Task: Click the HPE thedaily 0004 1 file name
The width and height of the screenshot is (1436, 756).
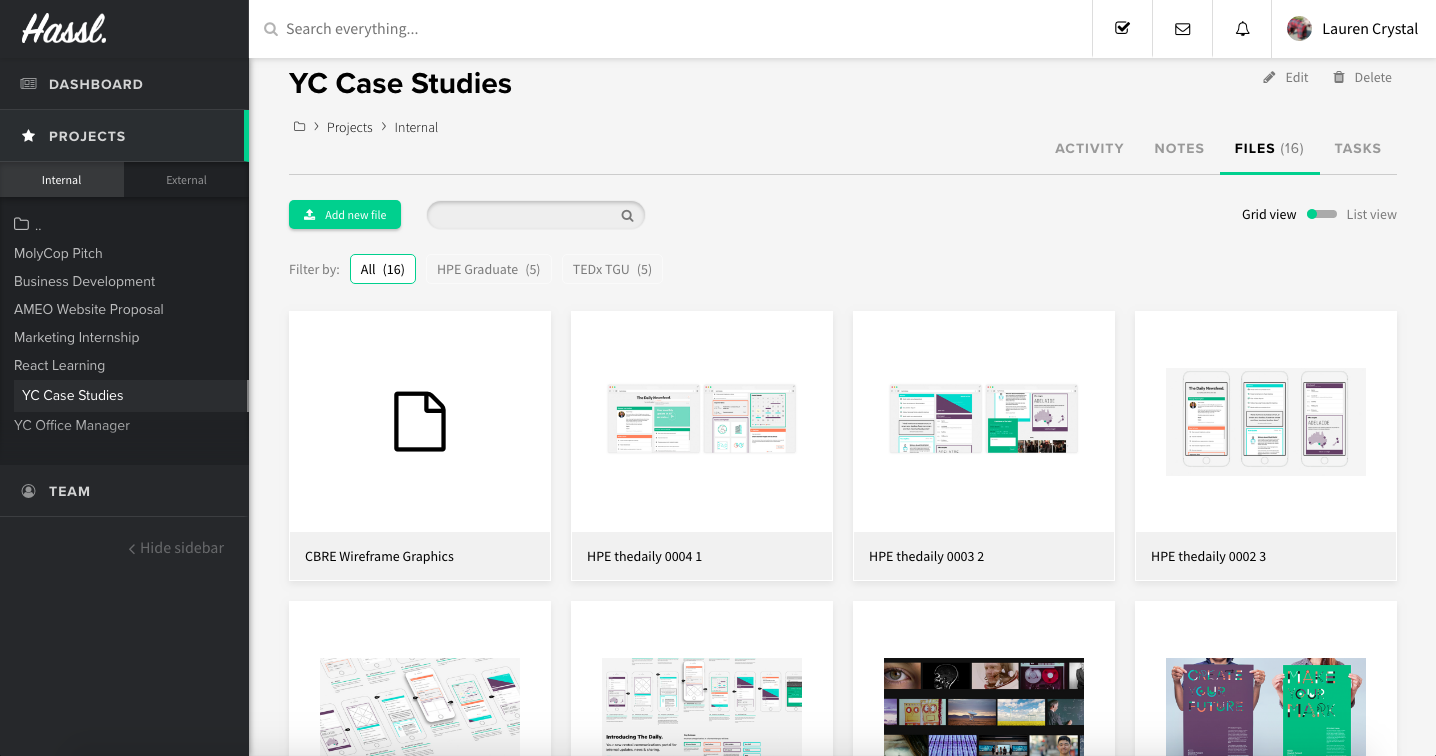Action: [644, 556]
